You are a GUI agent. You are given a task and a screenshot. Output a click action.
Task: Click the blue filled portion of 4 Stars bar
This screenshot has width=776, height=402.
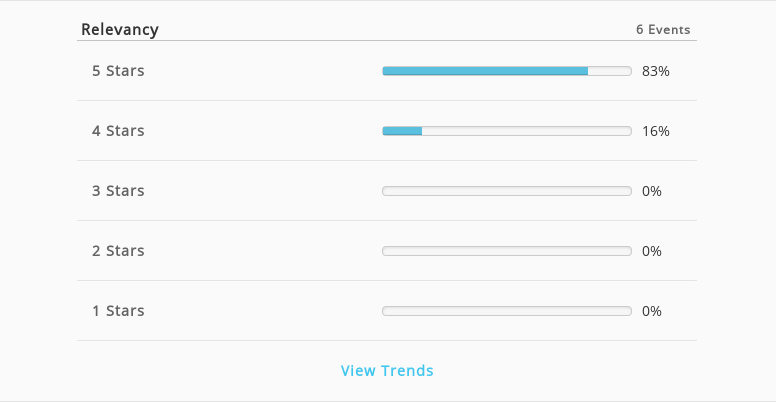(x=402, y=131)
